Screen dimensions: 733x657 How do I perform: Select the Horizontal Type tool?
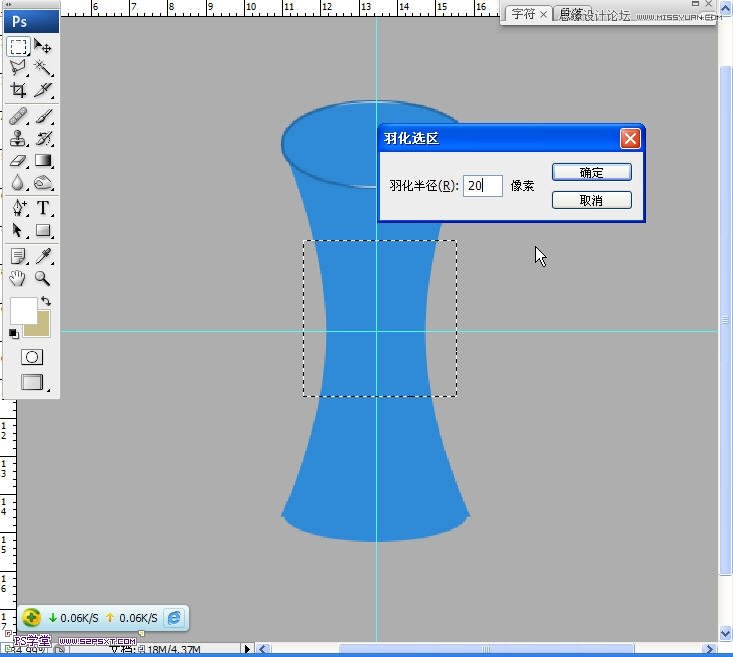tap(43, 208)
